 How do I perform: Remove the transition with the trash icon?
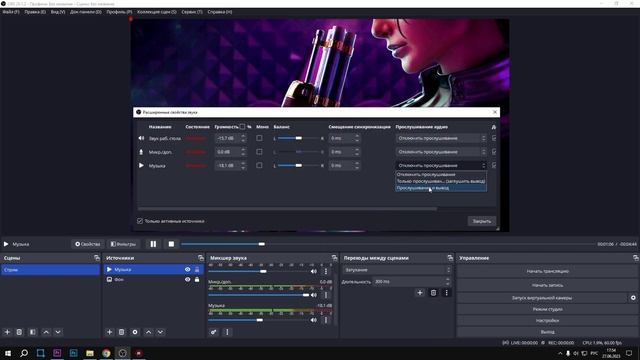tap(433, 293)
